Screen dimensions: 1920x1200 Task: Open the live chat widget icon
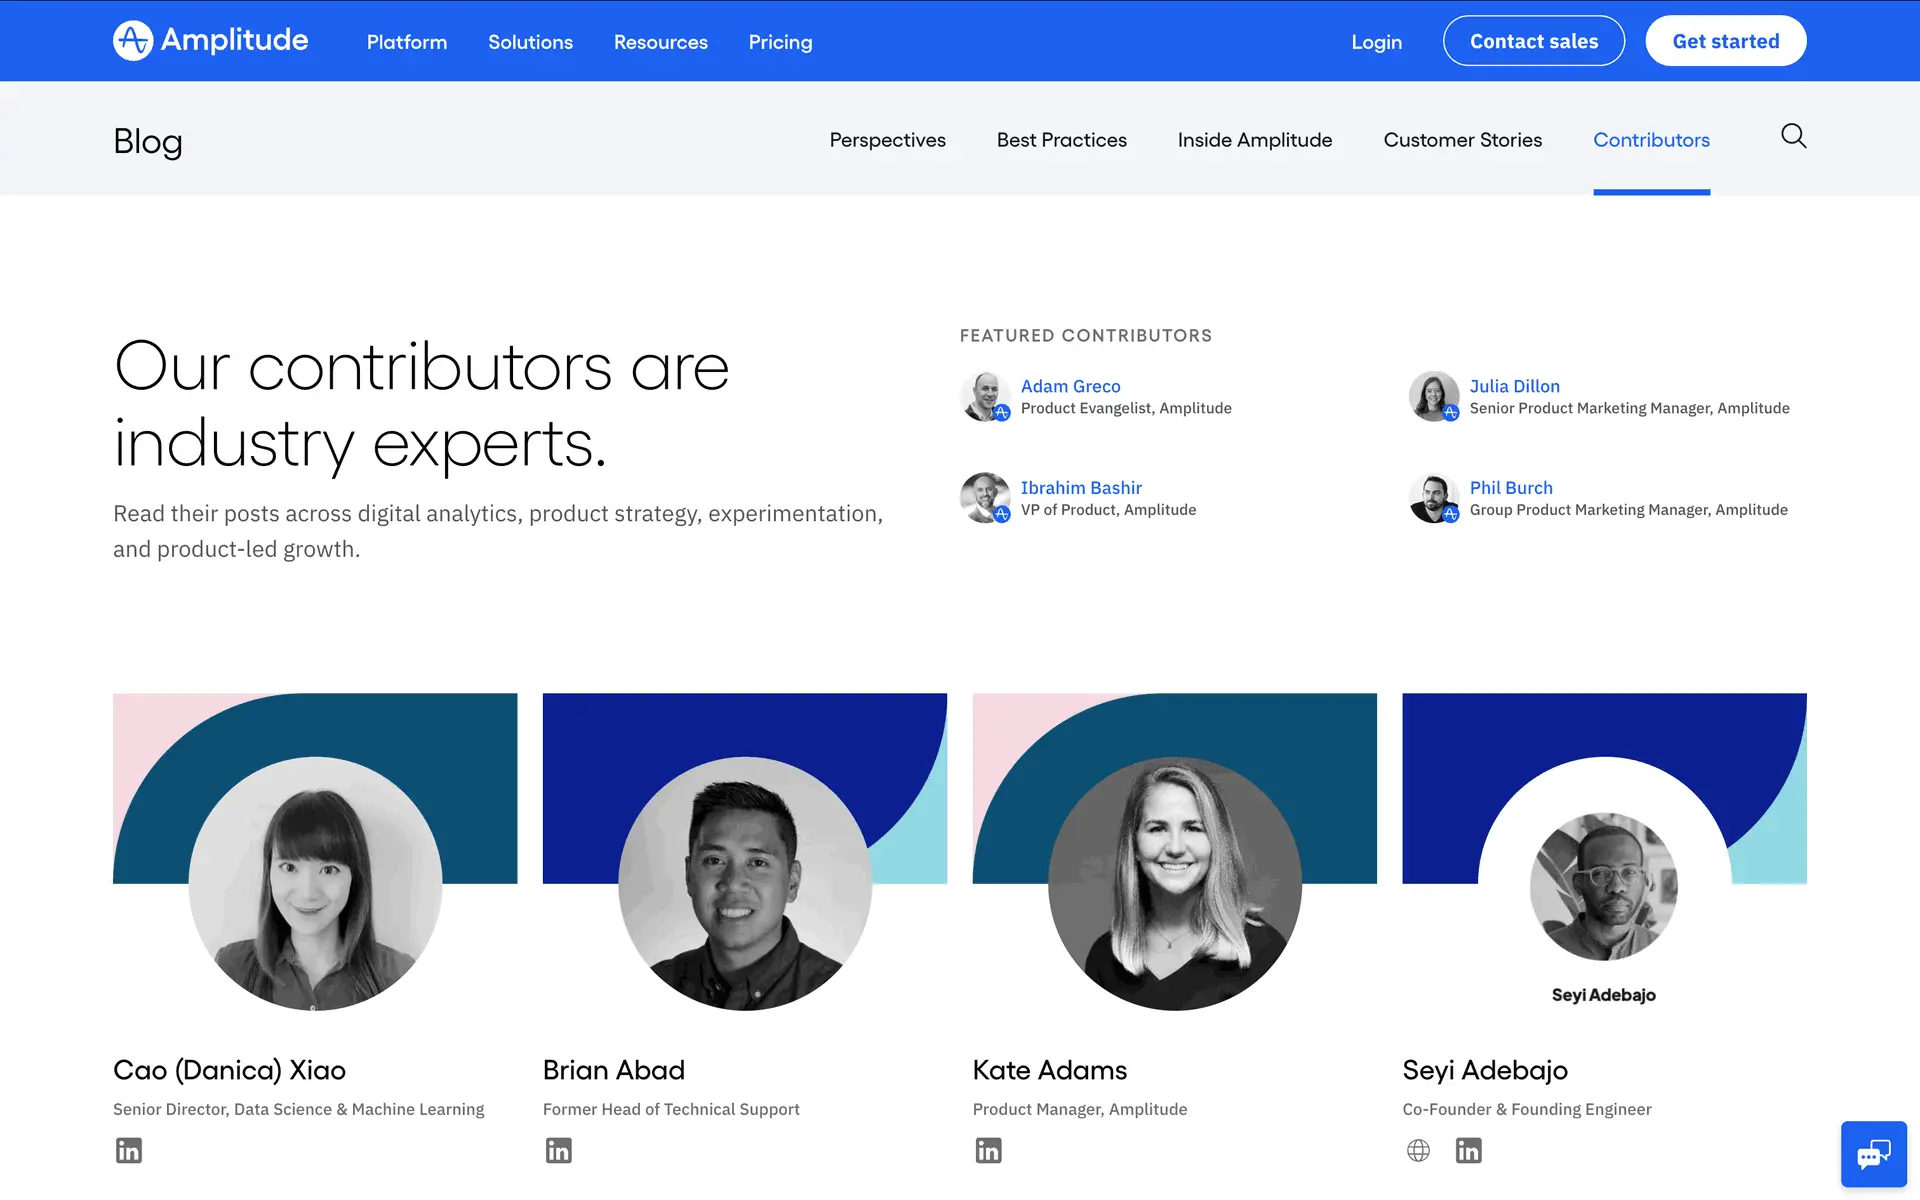[x=1873, y=1154]
